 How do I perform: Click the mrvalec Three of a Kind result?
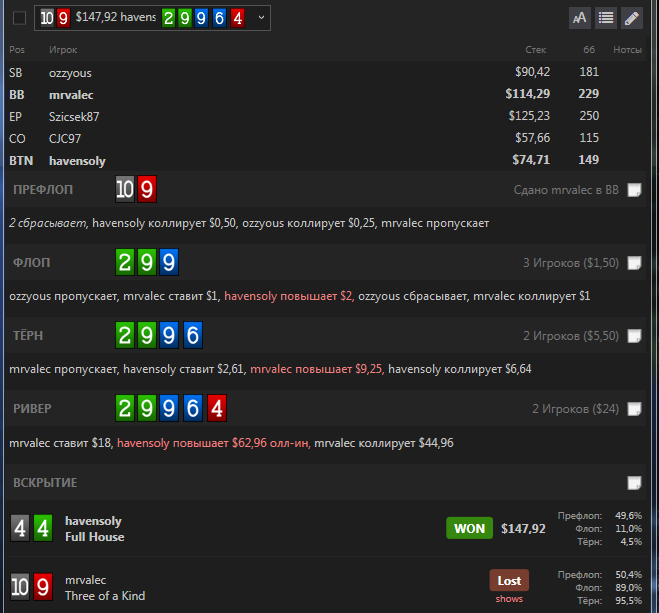(105, 588)
